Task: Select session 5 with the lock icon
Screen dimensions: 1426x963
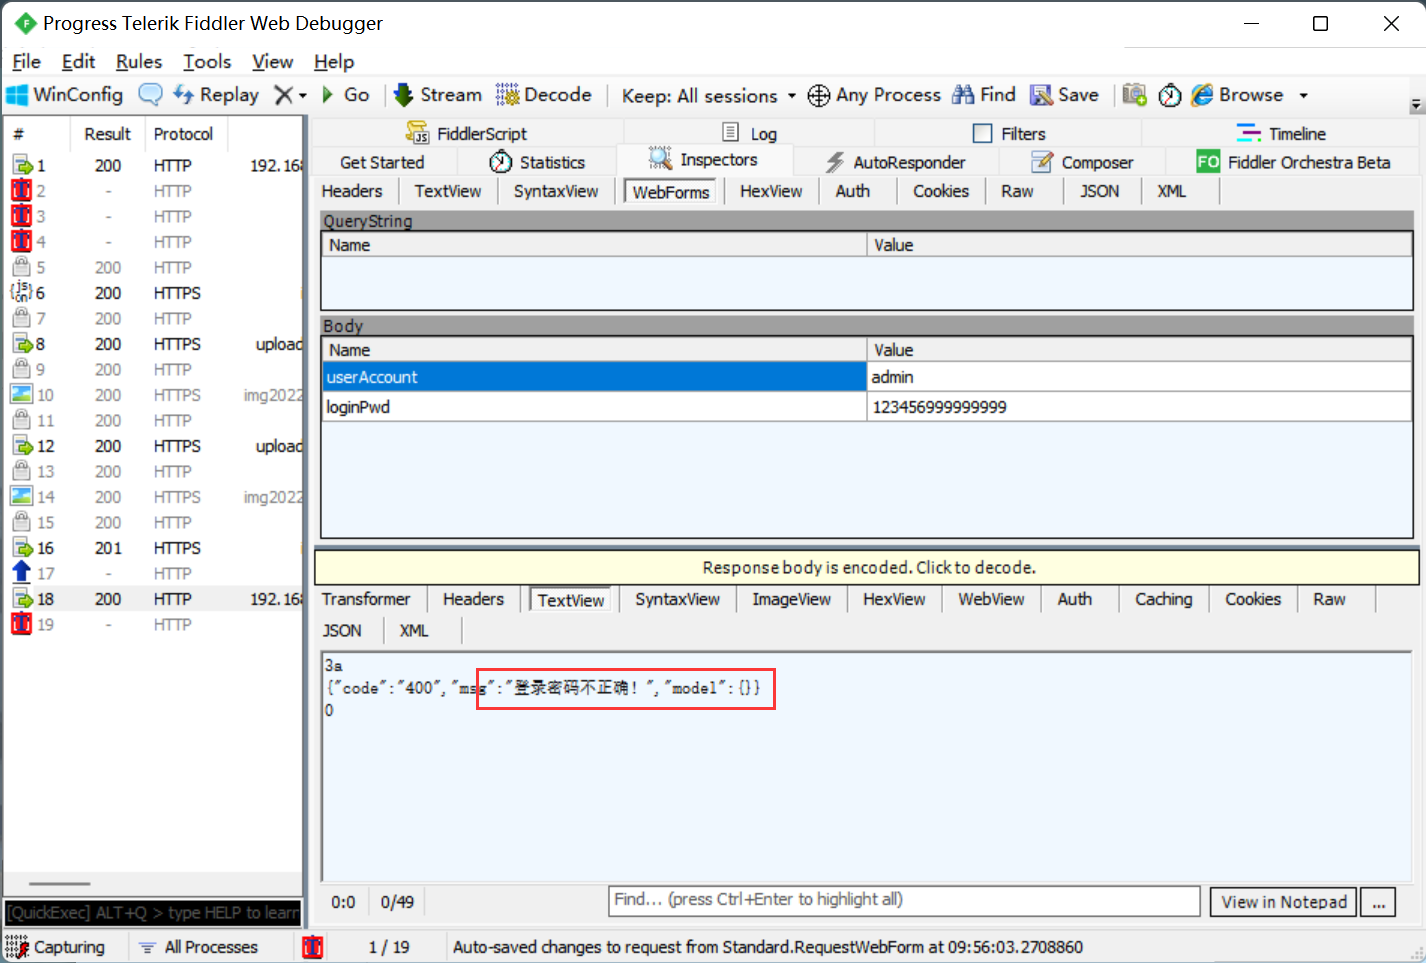Action: [x=153, y=267]
